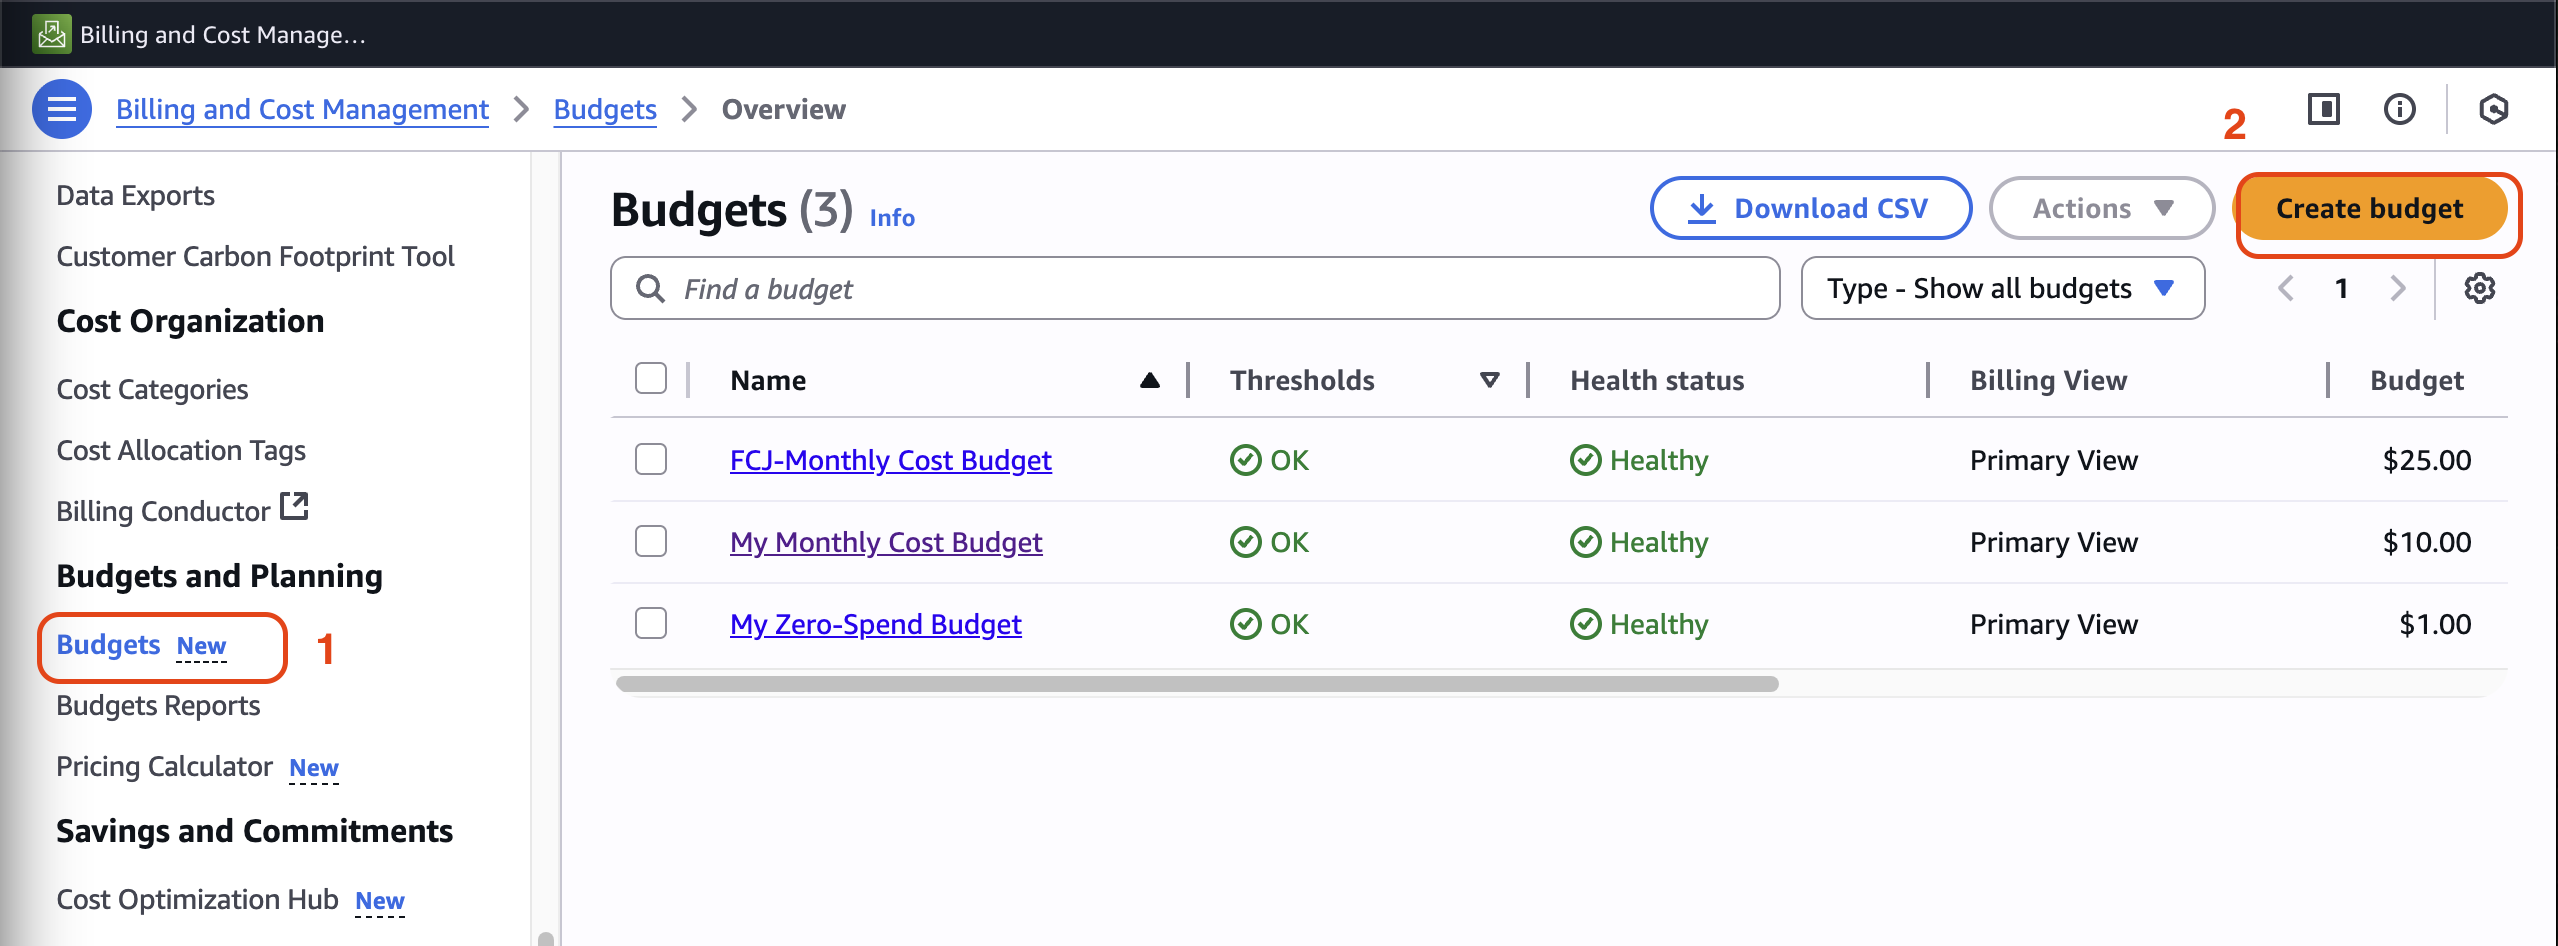The image size is (2558, 946).
Task: Select Cost Categories in sidebar
Action: [x=152, y=390]
